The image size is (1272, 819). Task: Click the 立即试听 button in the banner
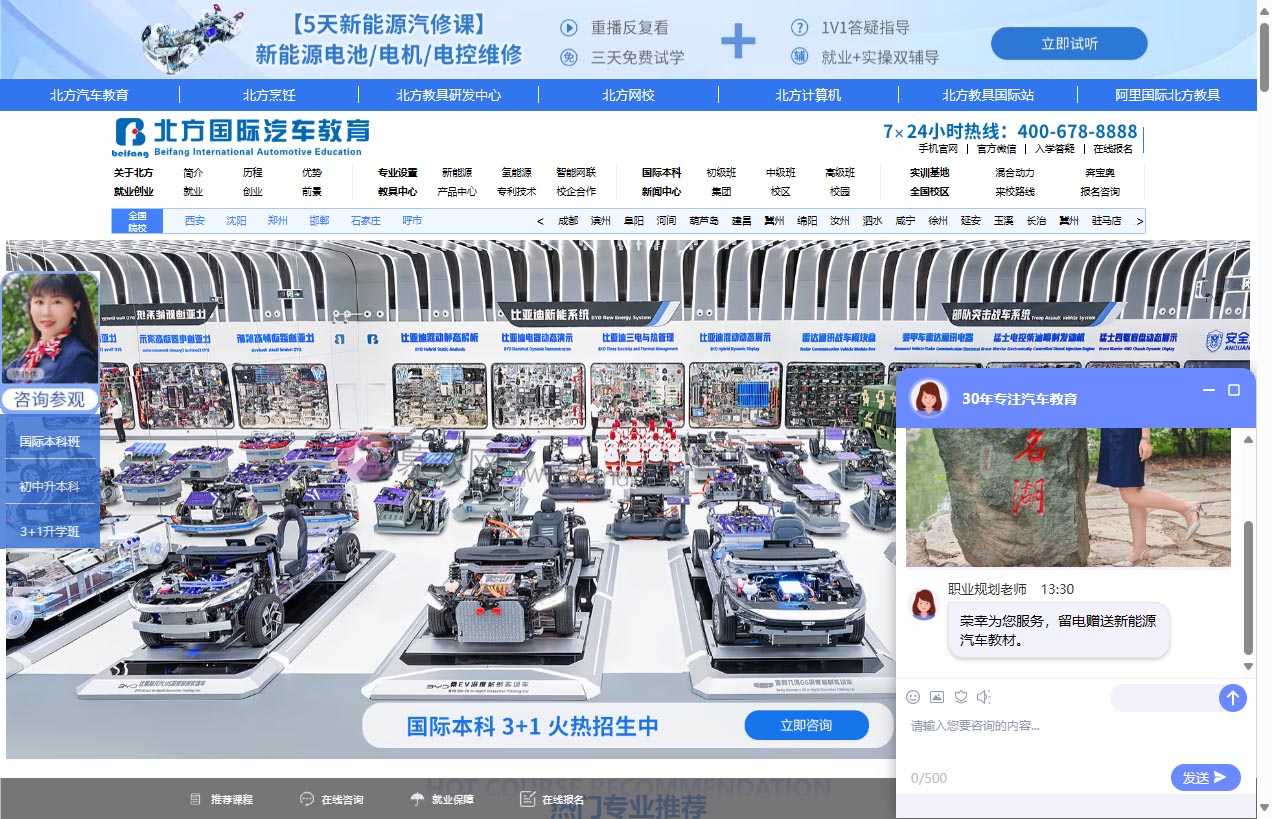[x=1069, y=43]
